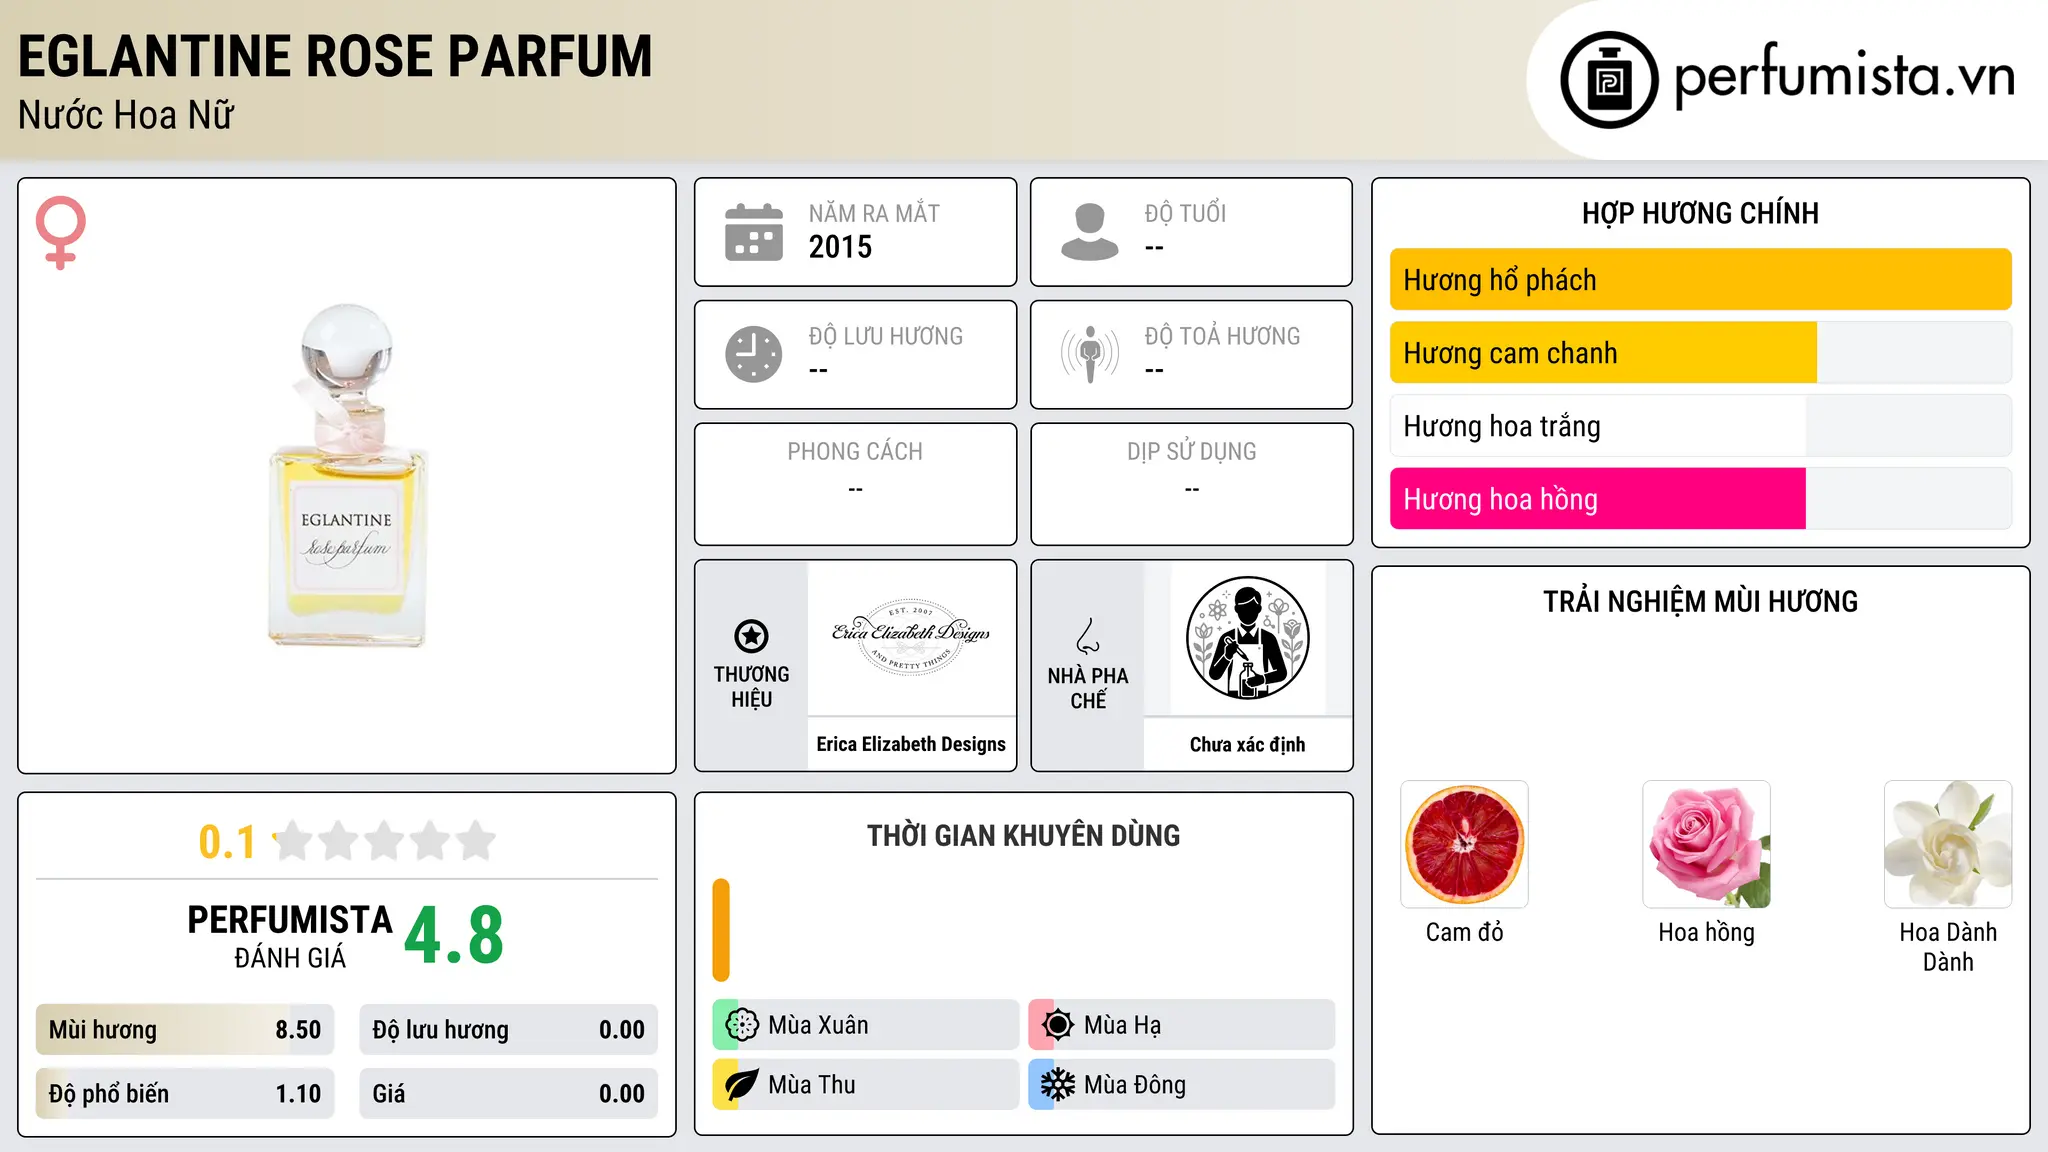This screenshot has height=1152, width=2048.
Task: Click the sillage projection icon
Action: click(1090, 354)
